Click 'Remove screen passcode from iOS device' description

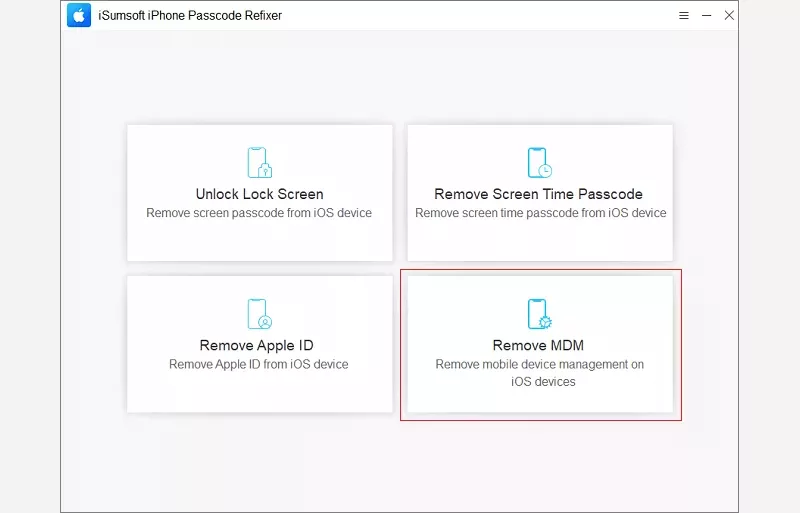pyautogui.click(x=259, y=213)
